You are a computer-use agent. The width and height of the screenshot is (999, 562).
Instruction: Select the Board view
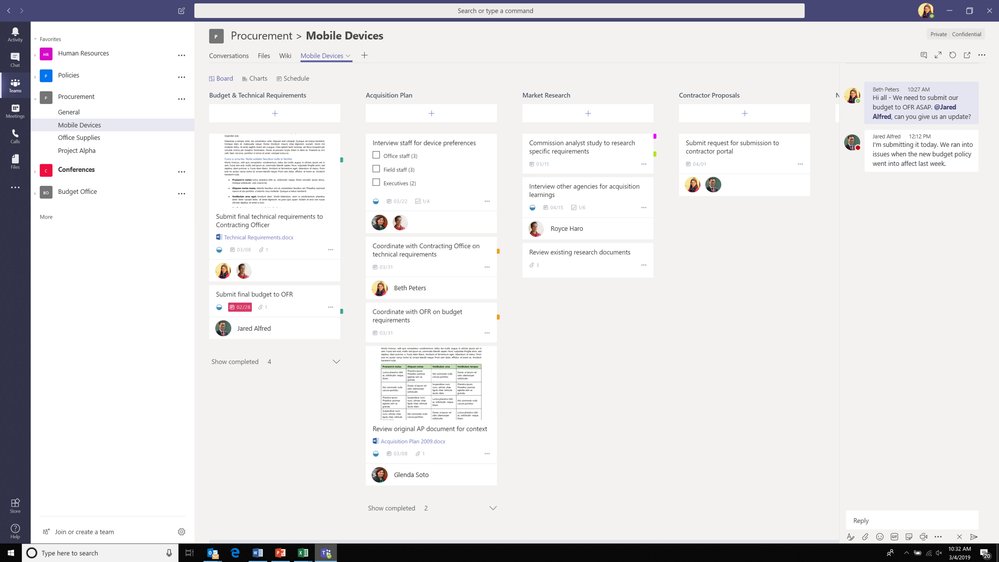(x=221, y=78)
